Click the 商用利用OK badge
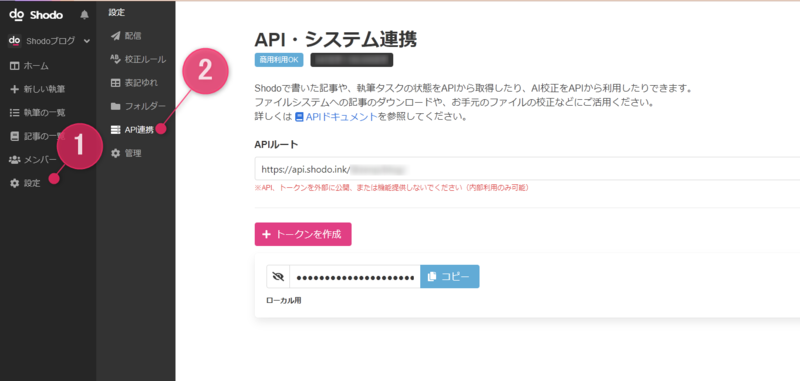This screenshot has height=381, width=800. pyautogui.click(x=279, y=60)
